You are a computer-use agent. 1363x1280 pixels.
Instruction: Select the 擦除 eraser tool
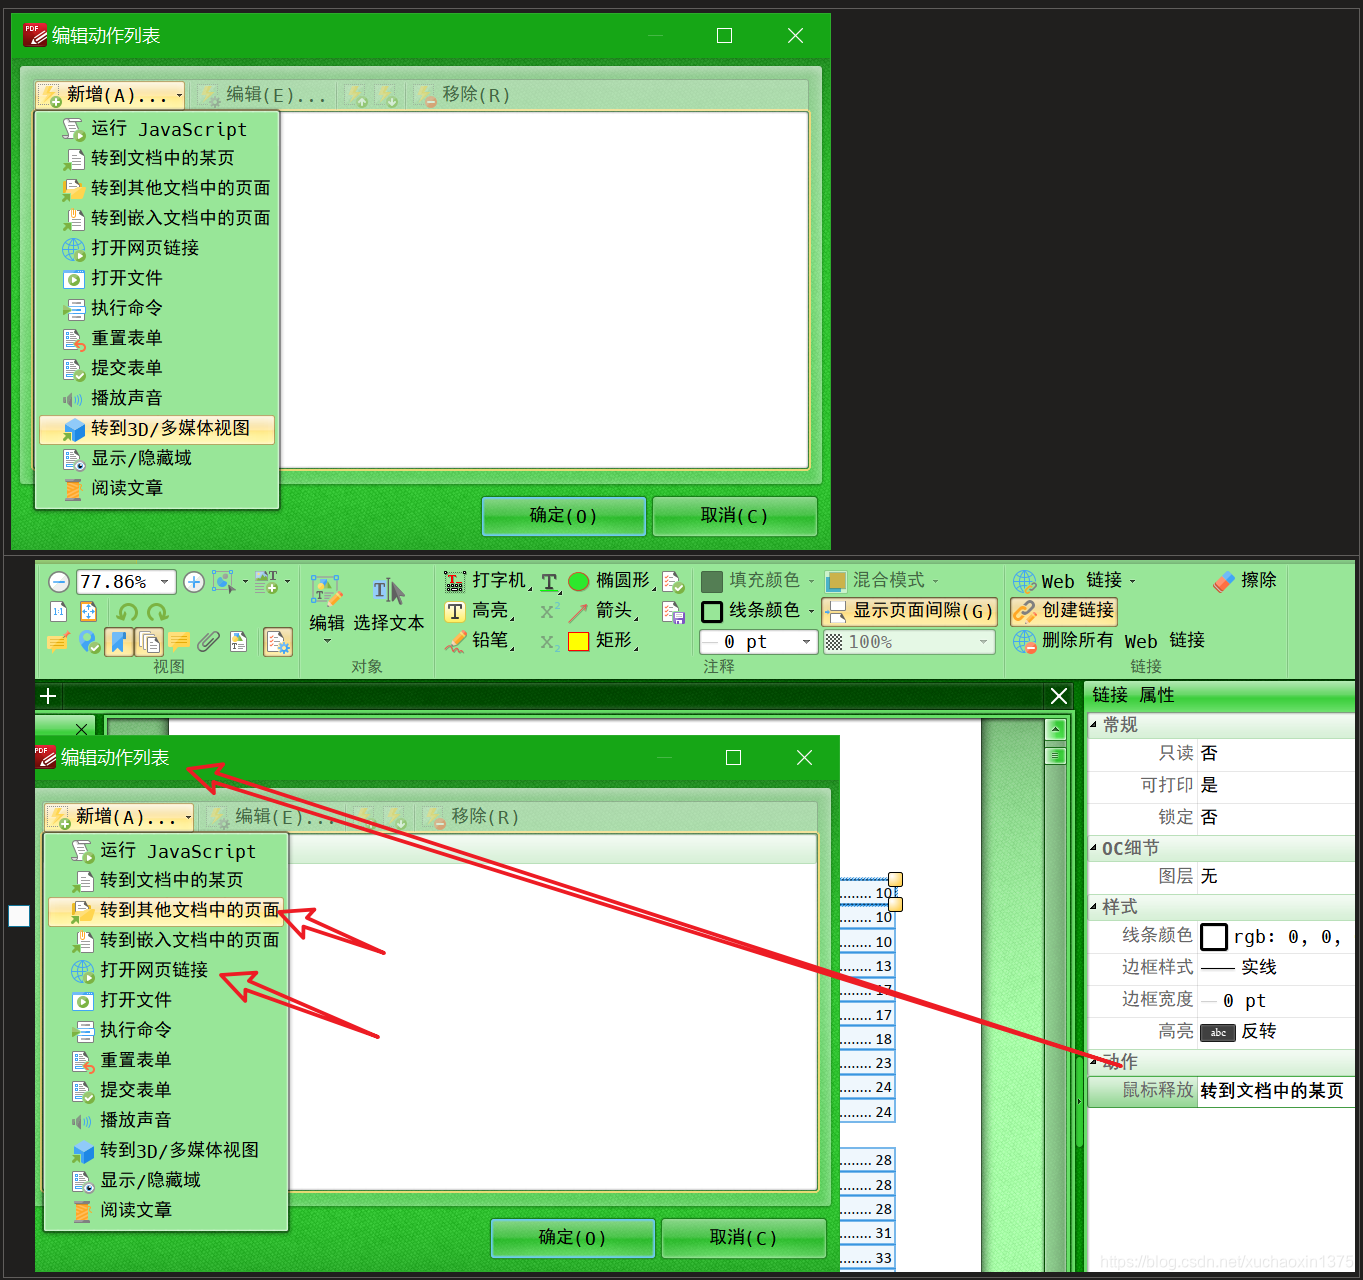click(x=1245, y=581)
